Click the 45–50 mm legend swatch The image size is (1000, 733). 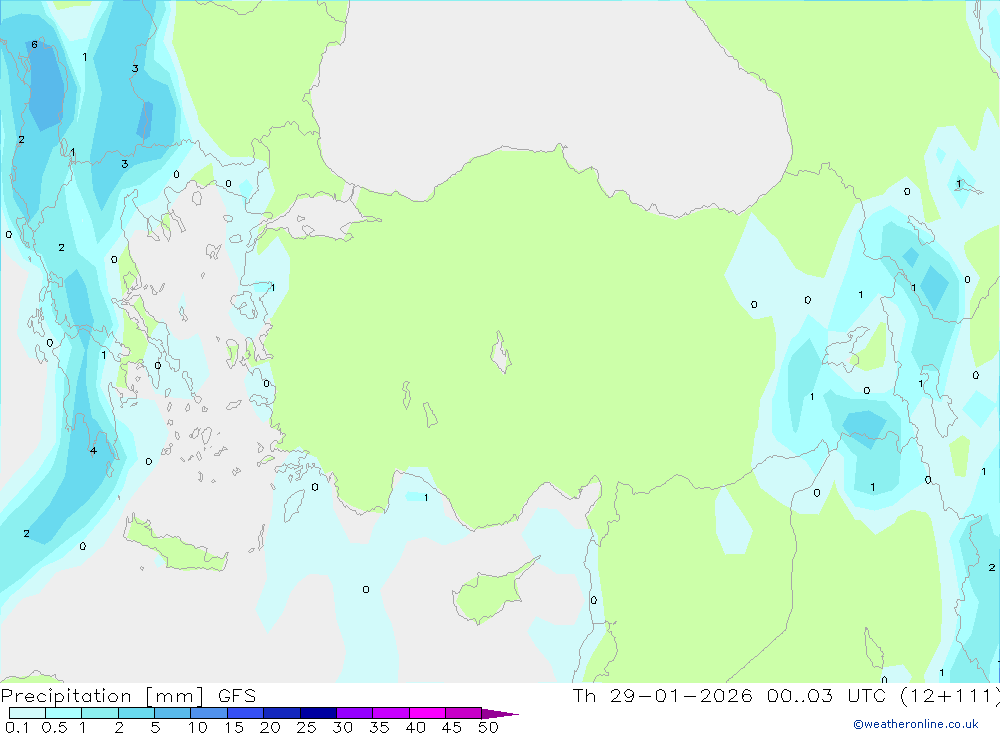[464, 713]
